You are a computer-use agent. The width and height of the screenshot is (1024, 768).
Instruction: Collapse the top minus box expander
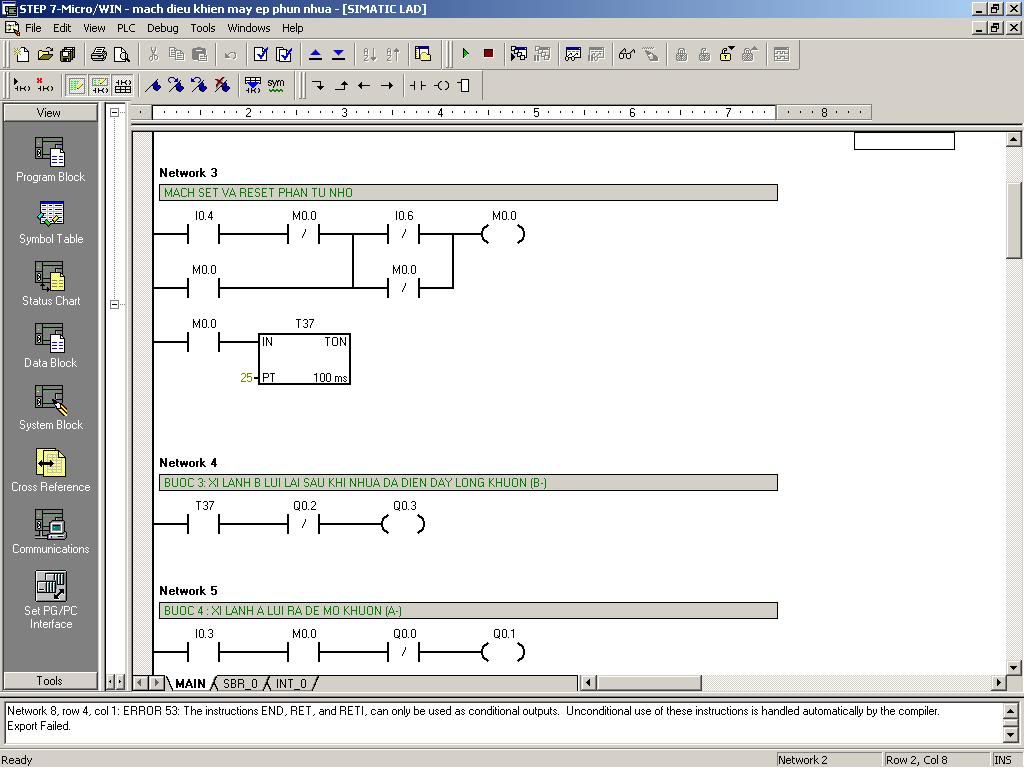[115, 112]
